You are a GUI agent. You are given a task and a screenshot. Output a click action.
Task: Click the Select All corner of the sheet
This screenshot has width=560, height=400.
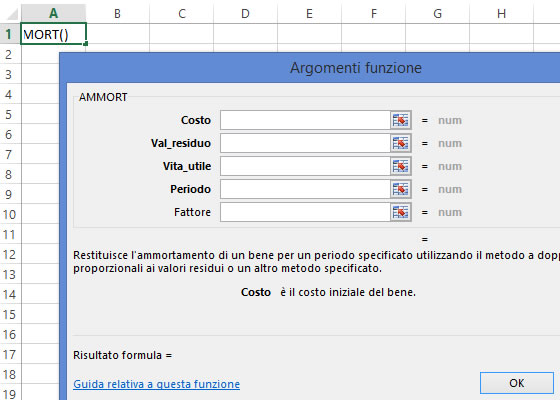pos(11,14)
